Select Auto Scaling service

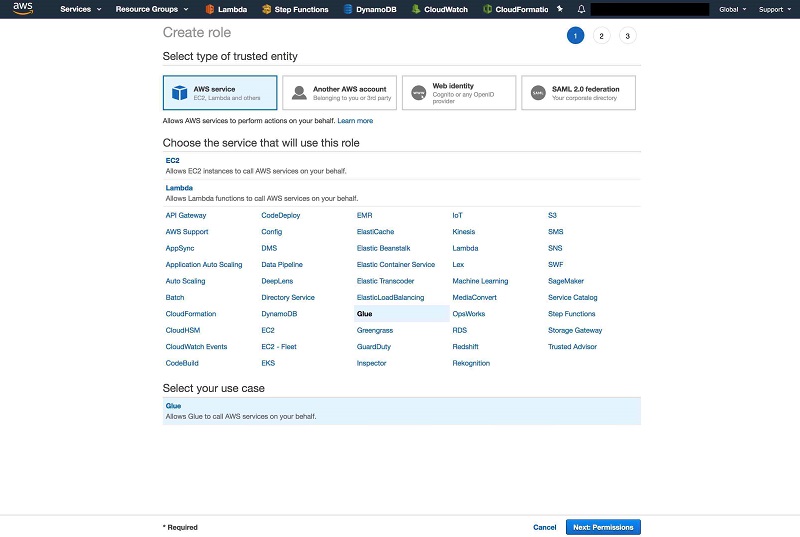click(185, 281)
